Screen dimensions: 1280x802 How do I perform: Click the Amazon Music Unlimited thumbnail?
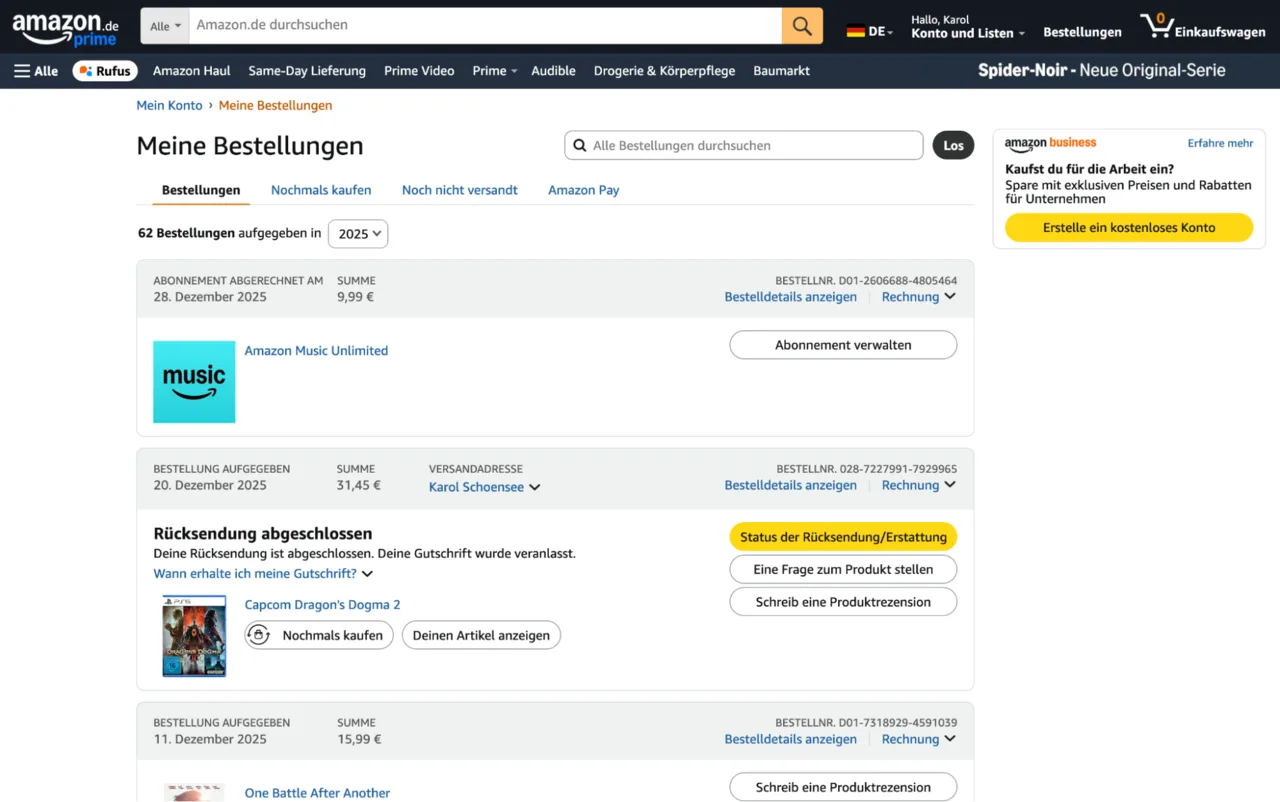tap(194, 382)
